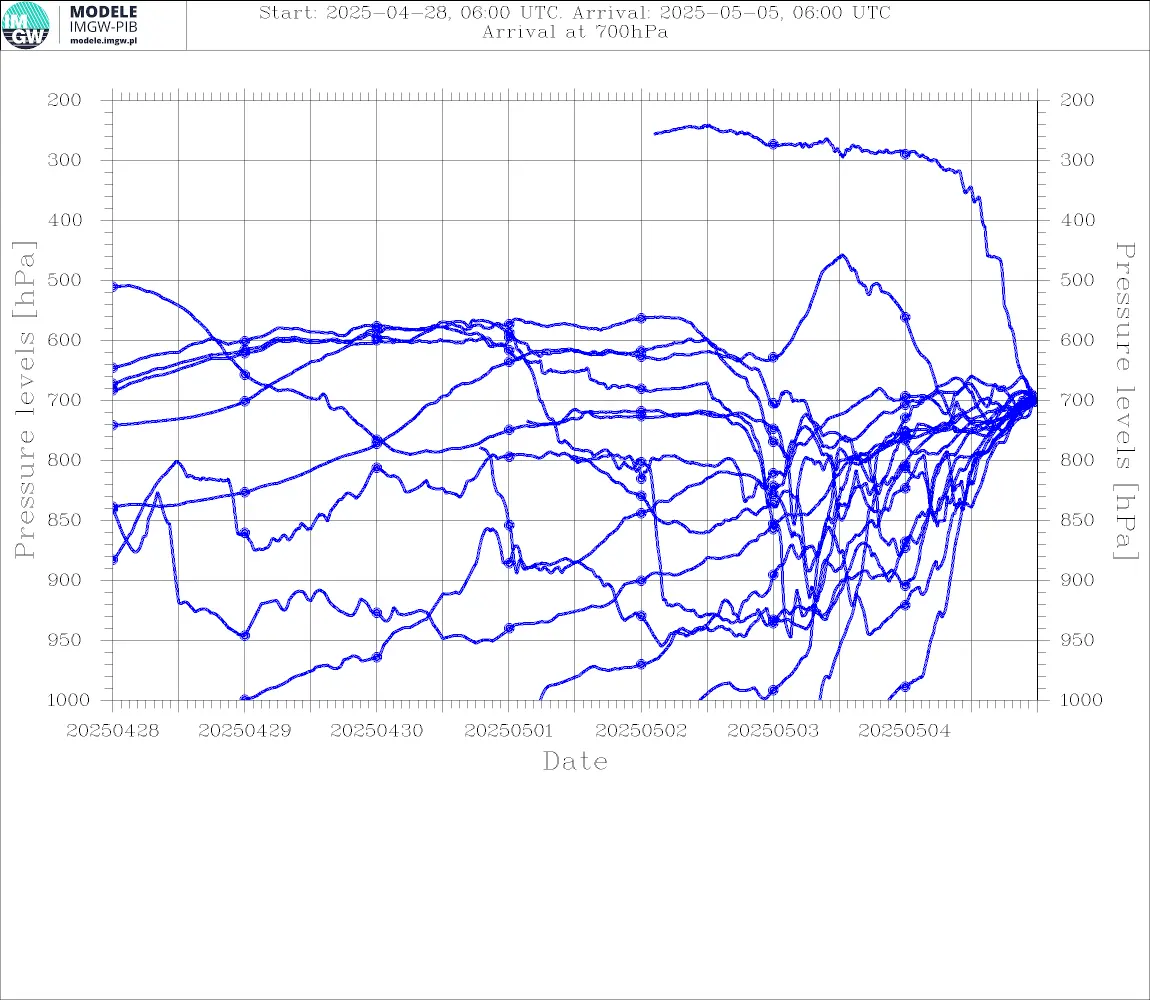Click the 20250430 marker near 965 hPa
1150x1000 pixels.
[x=377, y=657]
